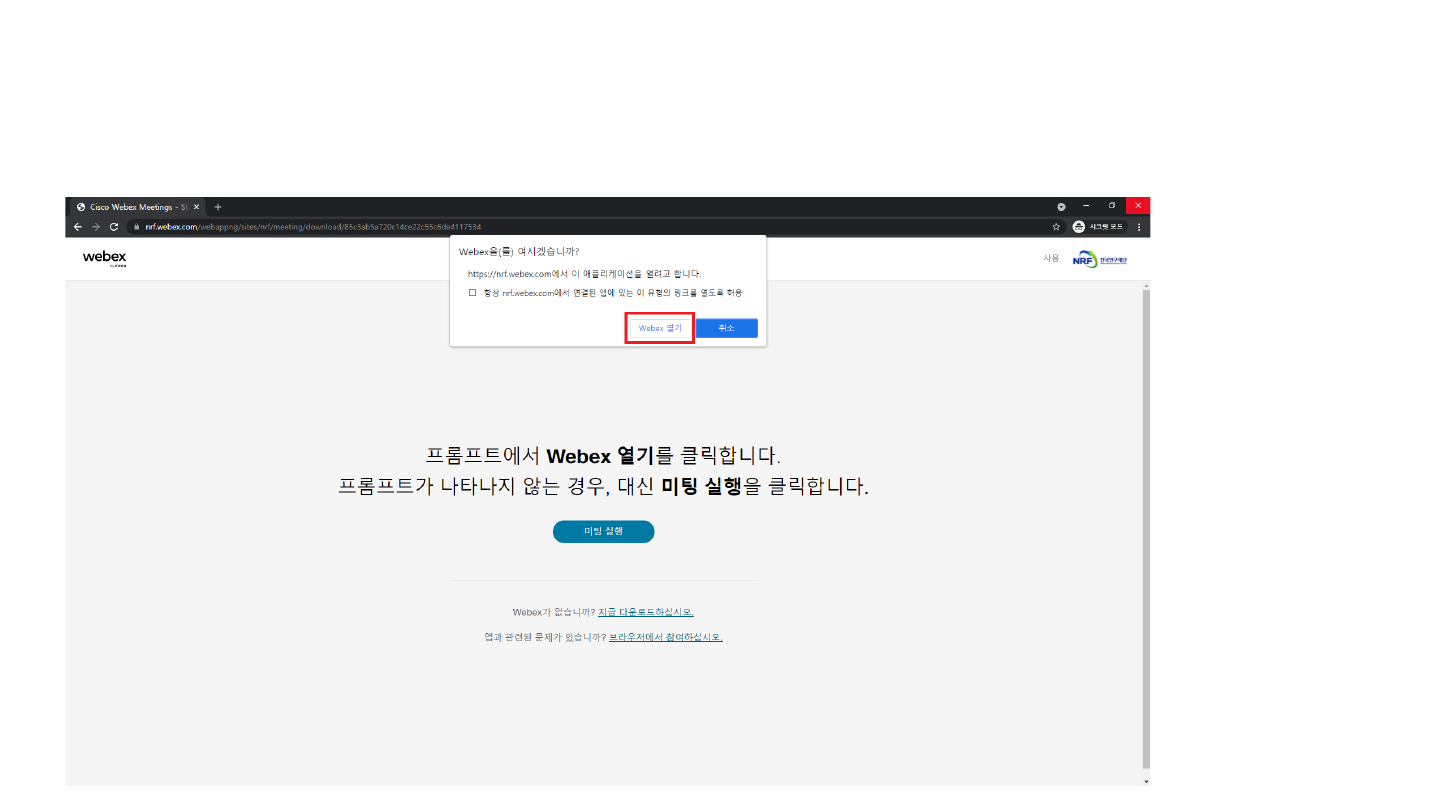1440x810 pixels.
Task: Open a new tab with the plus icon
Action: coord(218,207)
